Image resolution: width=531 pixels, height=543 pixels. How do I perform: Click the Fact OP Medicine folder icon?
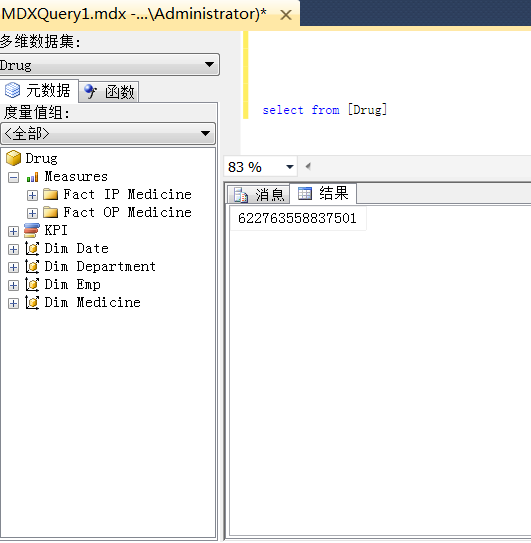[51, 212]
